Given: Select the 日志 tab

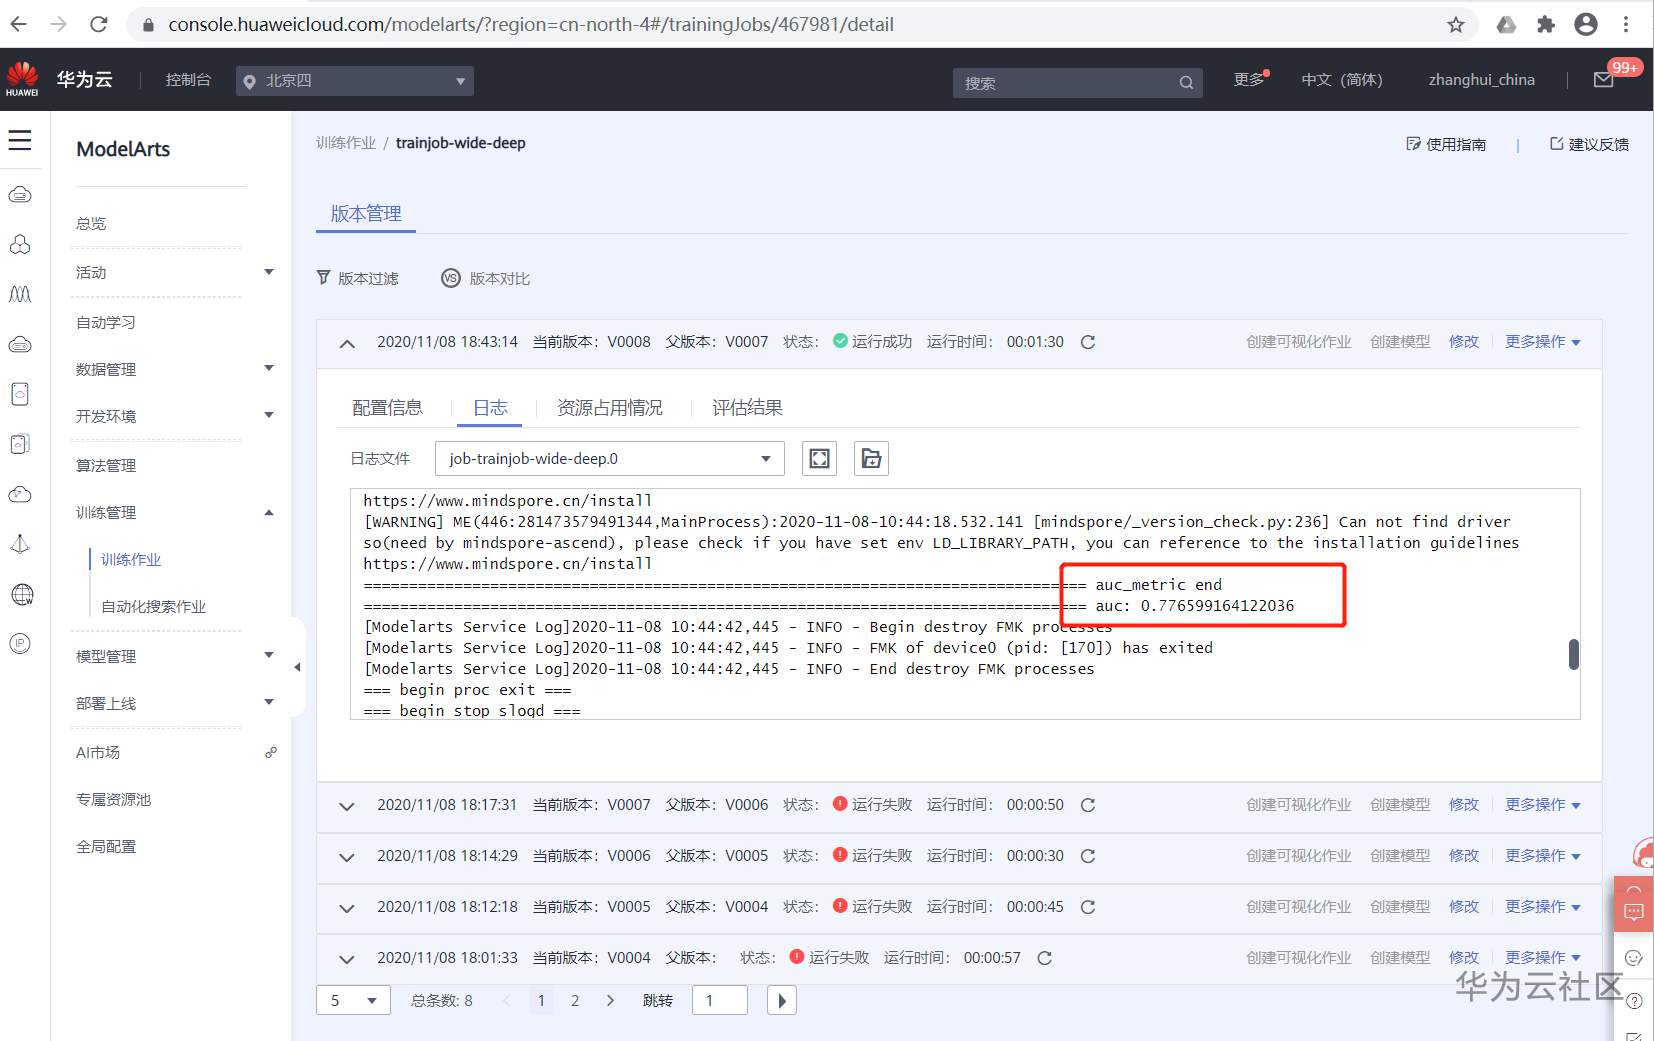Looking at the screenshot, I should pyautogui.click(x=491, y=408).
